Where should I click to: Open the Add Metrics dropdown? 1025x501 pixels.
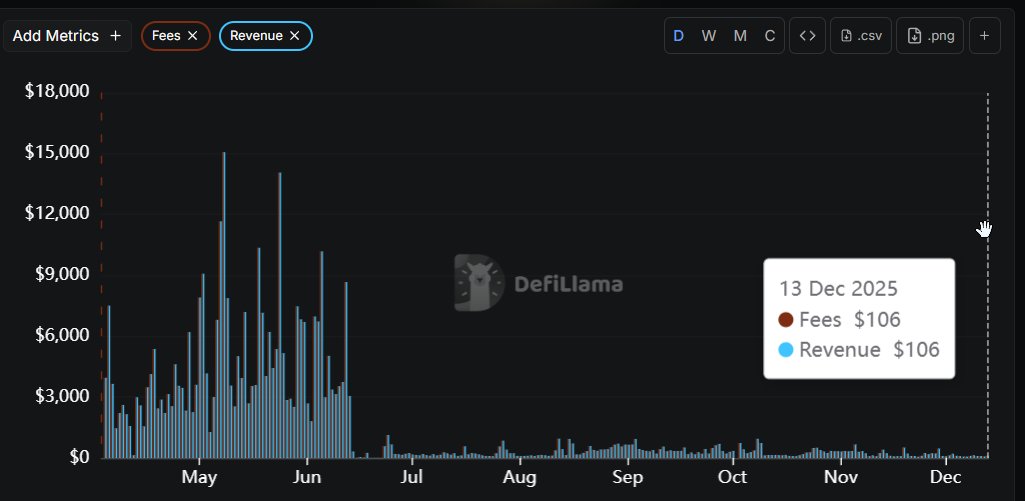pyautogui.click(x=66, y=36)
